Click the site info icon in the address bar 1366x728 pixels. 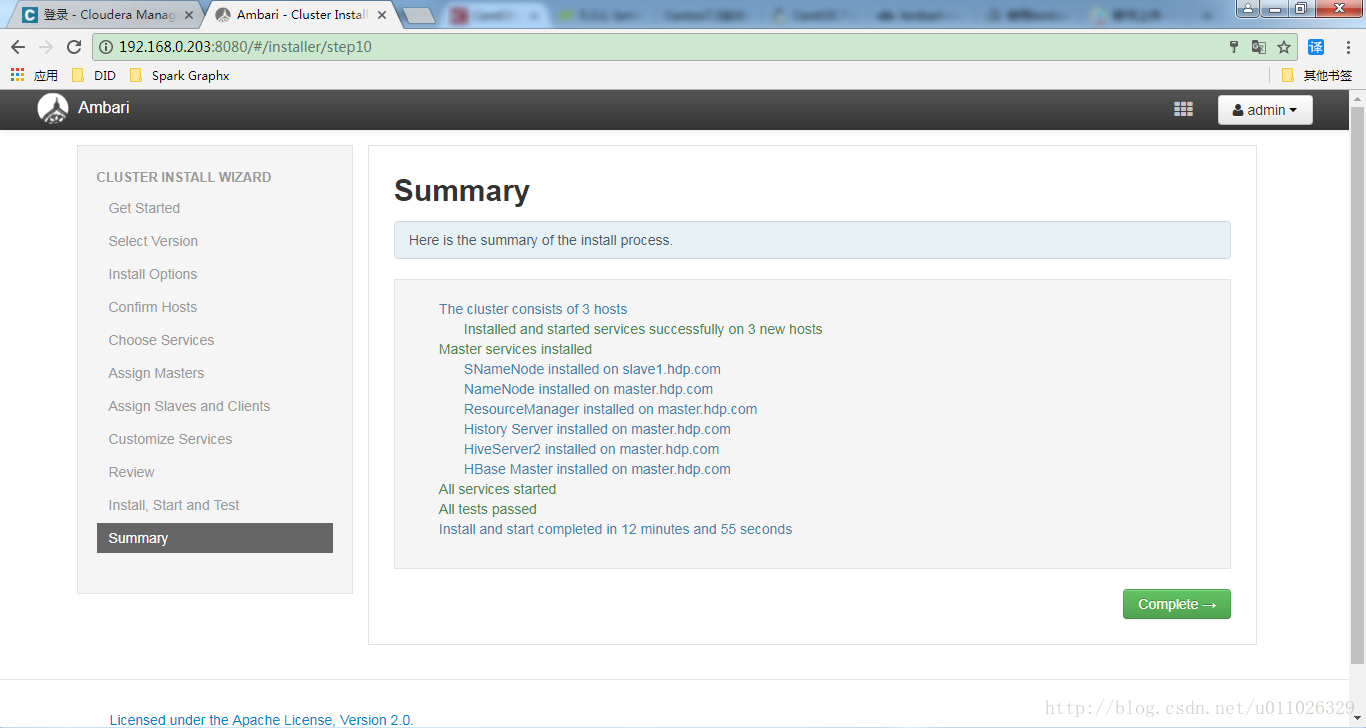coord(106,47)
